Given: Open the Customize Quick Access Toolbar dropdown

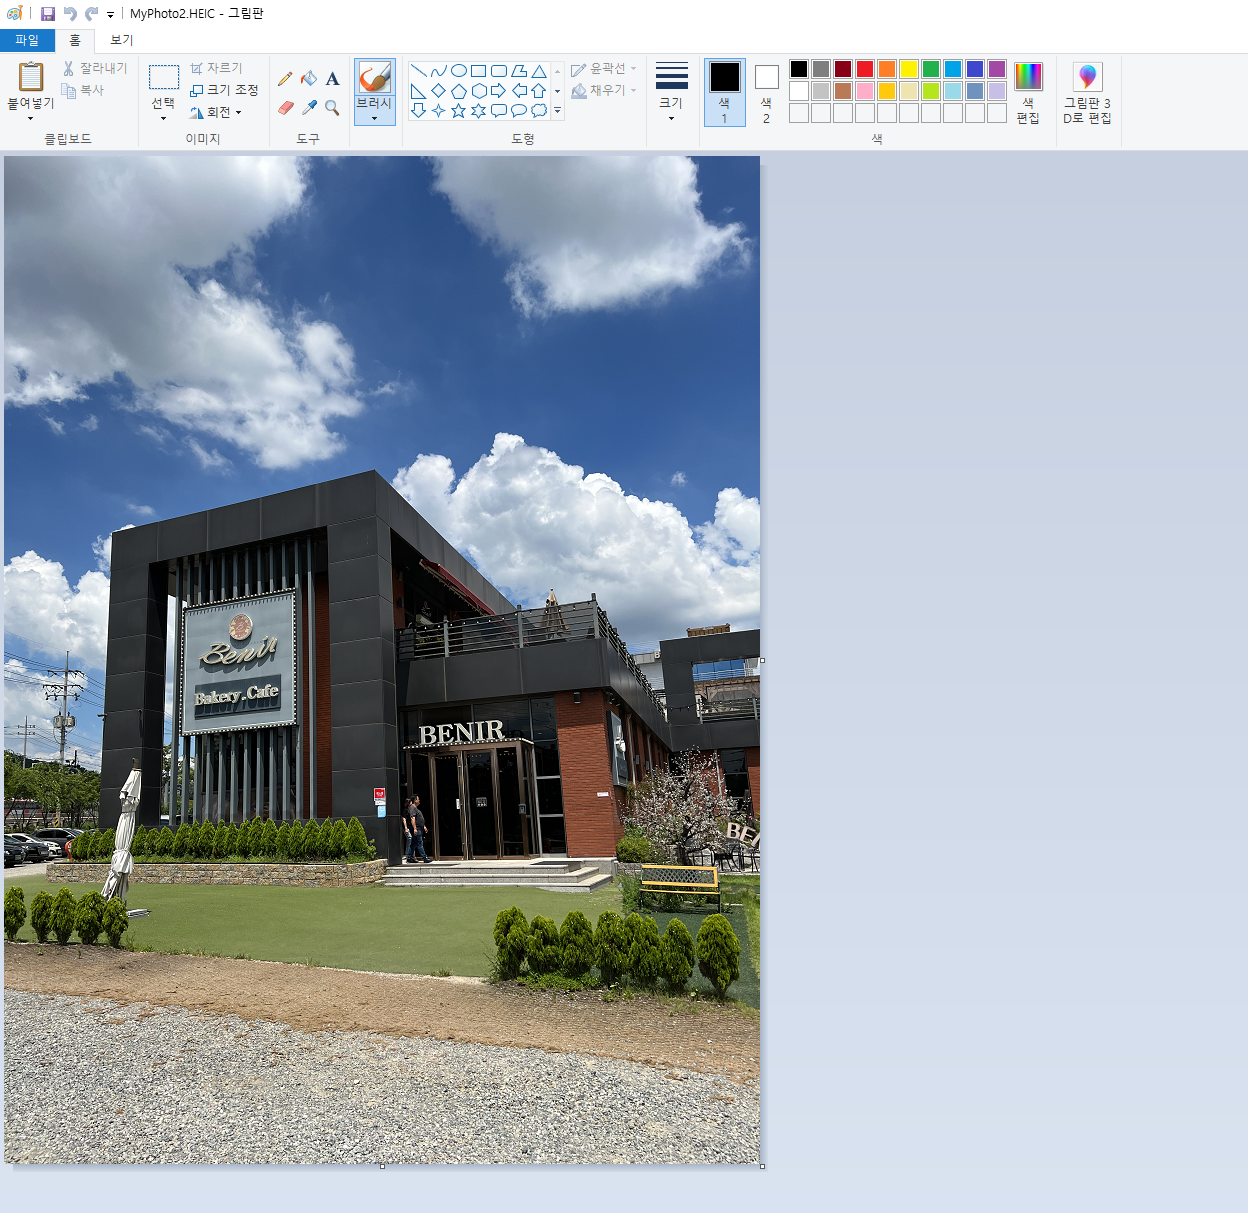Looking at the screenshot, I should [110, 15].
